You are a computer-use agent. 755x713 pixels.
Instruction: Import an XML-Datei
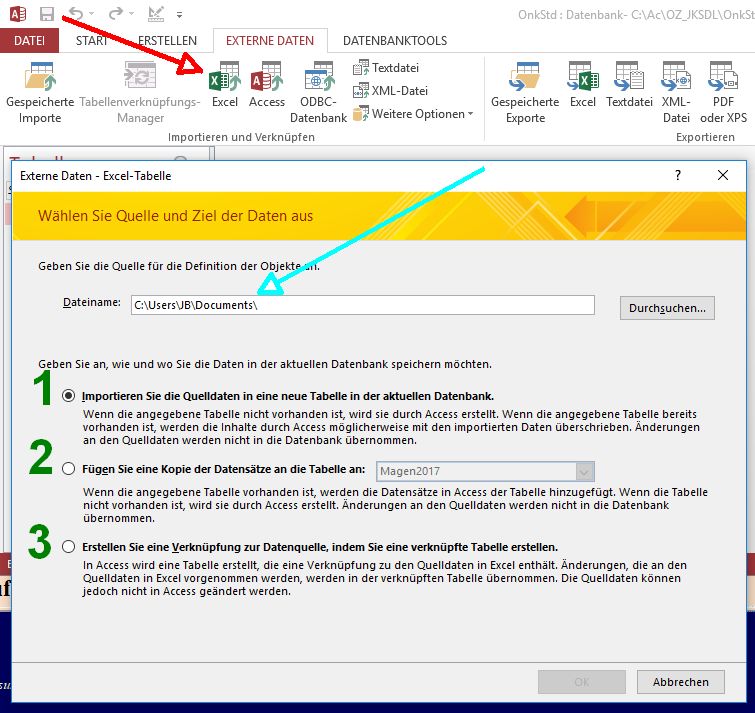[391, 91]
